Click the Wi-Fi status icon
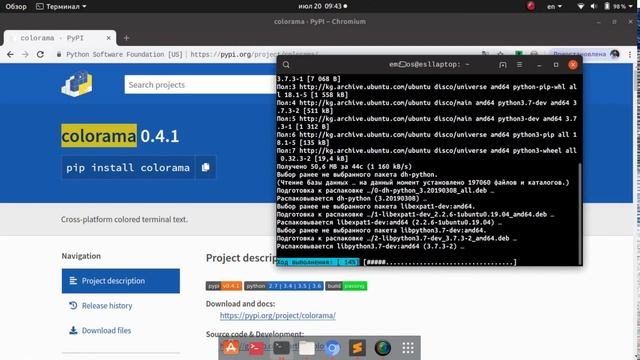This screenshot has height=360, width=640. tap(580, 6)
